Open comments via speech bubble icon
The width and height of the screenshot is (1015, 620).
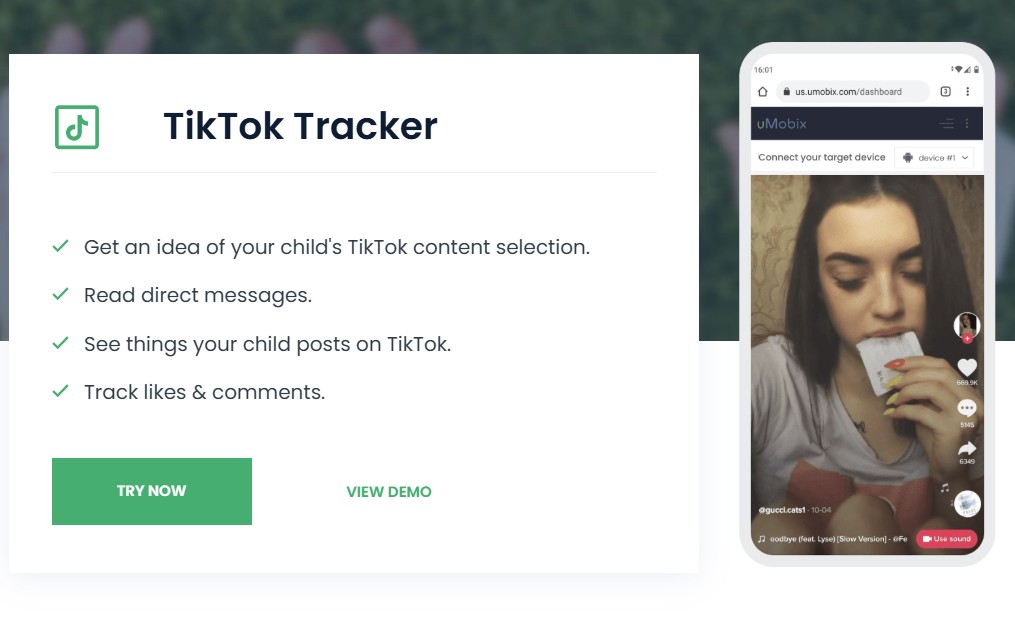click(967, 408)
